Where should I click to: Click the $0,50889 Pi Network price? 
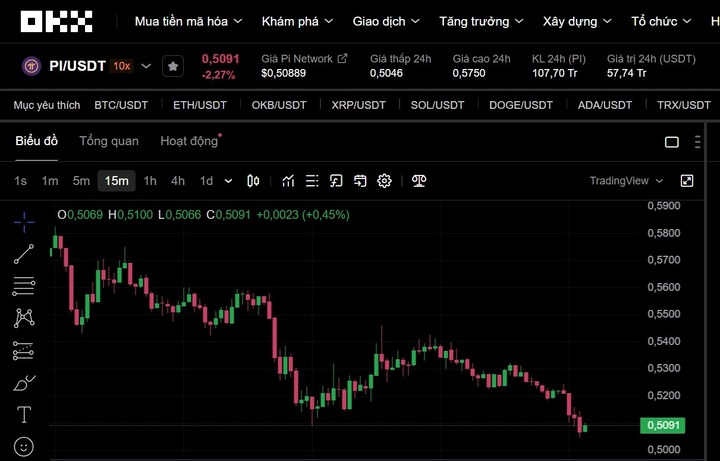[283, 73]
